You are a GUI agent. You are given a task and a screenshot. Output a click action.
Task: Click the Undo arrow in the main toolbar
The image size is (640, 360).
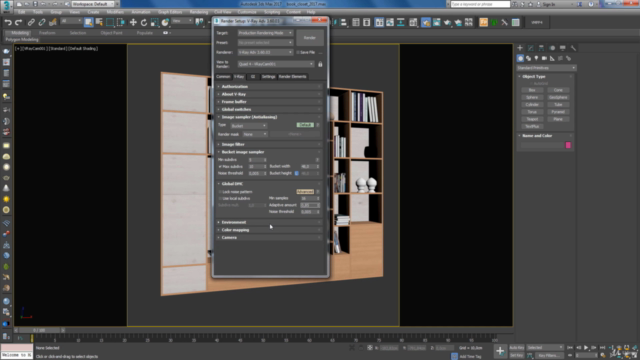coord(8,22)
